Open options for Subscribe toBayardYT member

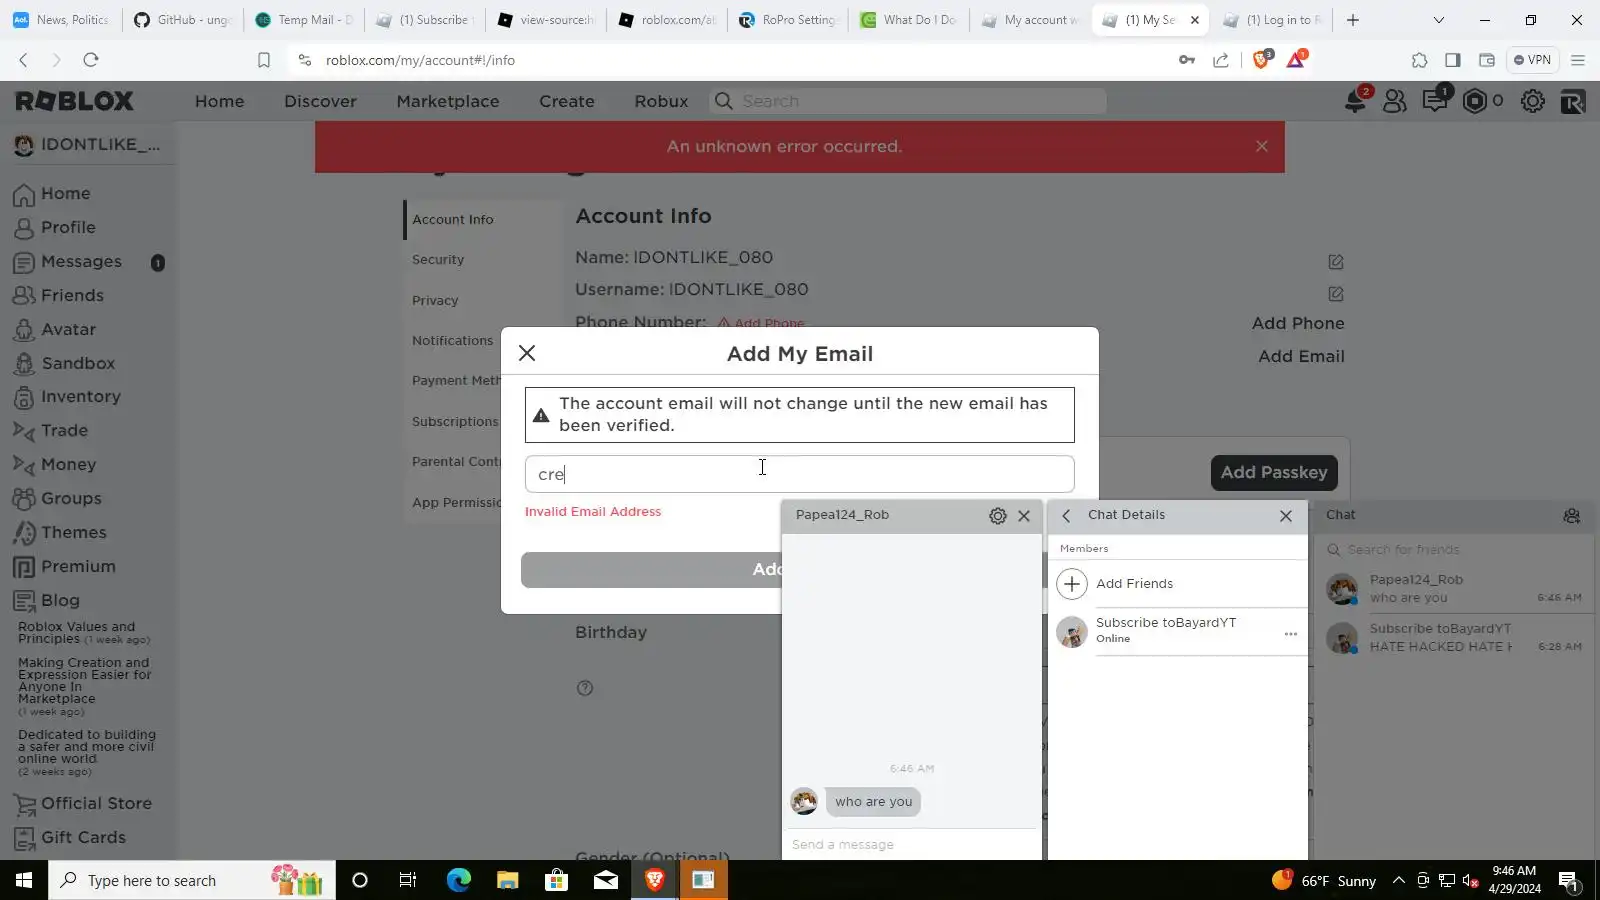[1291, 634]
